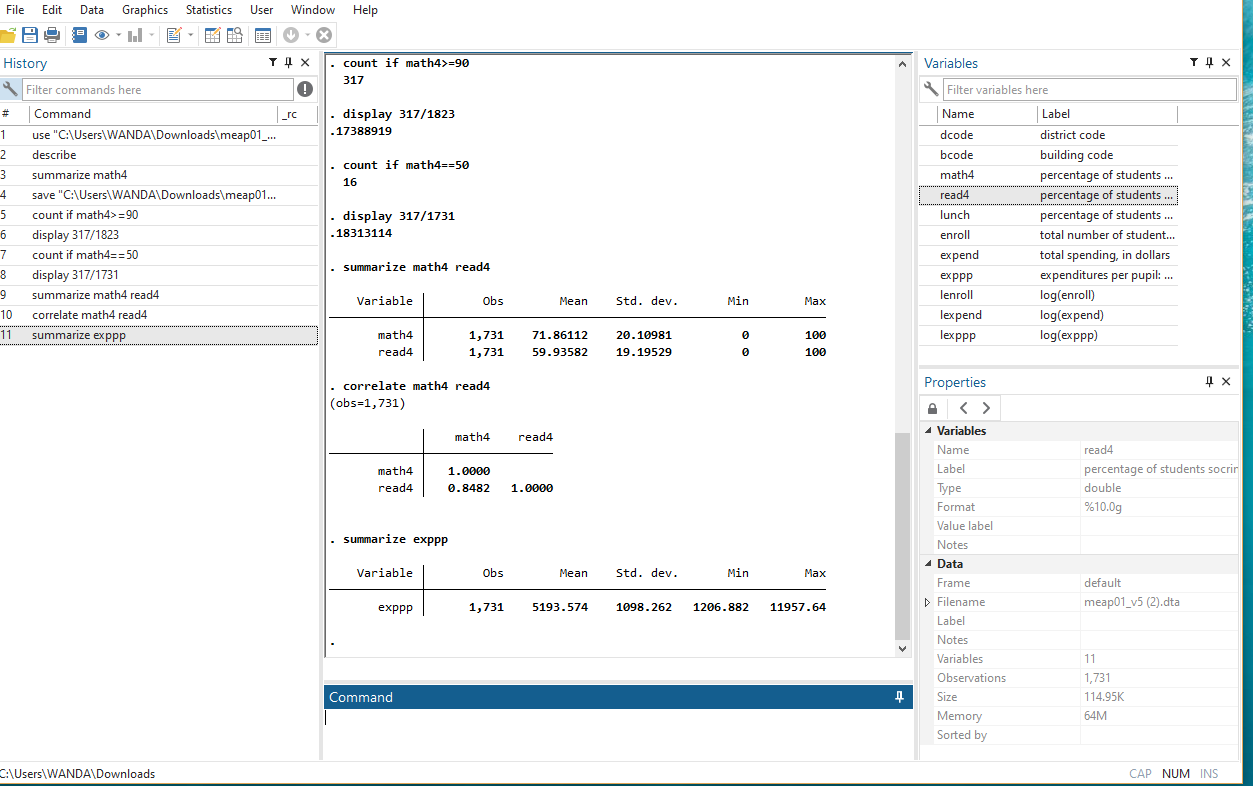Collapse the Variables section in Properties

[928, 431]
